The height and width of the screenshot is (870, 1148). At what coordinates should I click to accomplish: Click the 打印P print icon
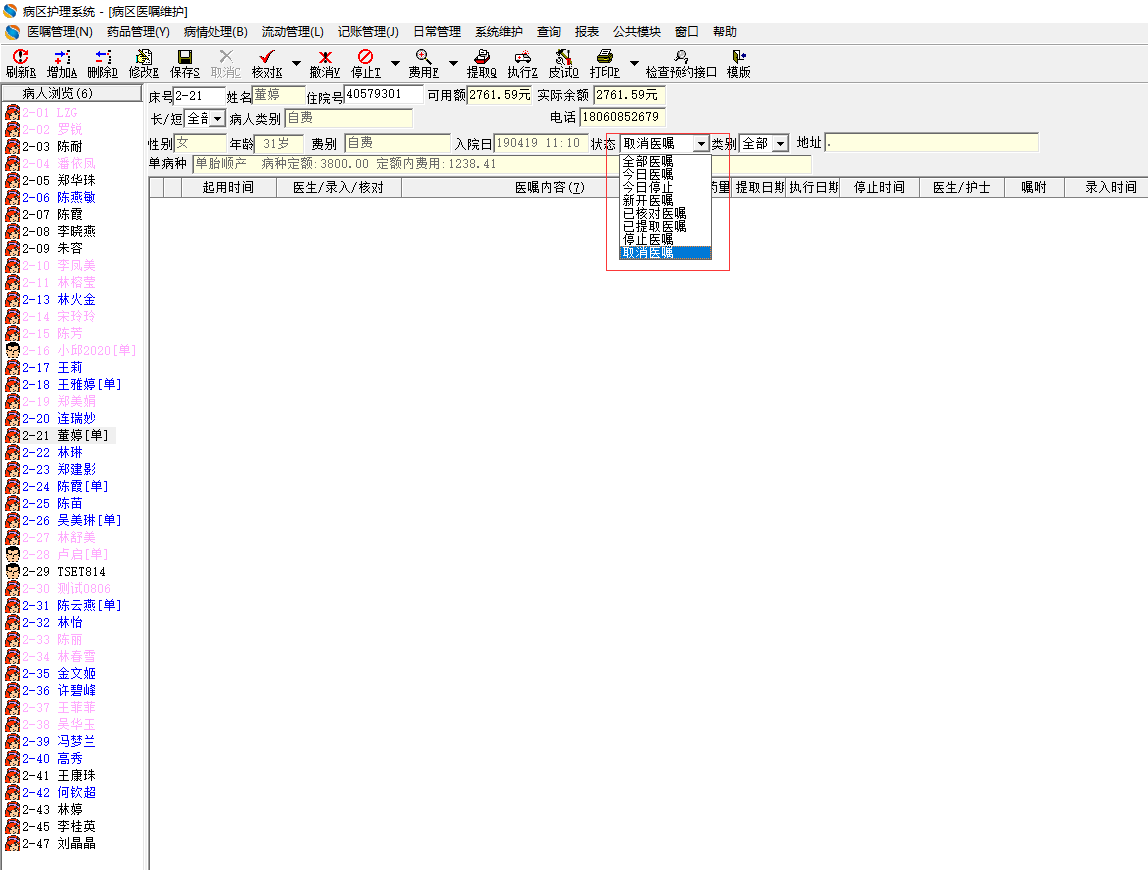(x=605, y=57)
